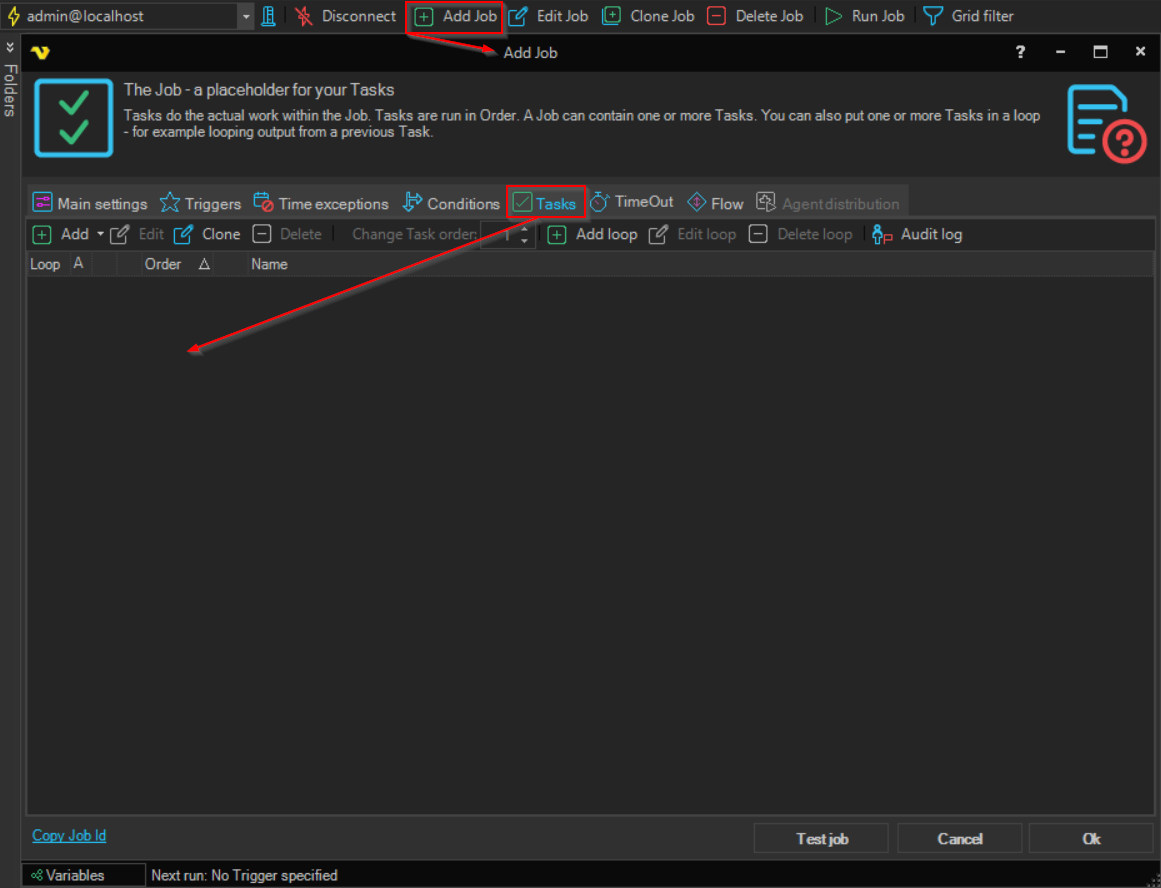Click the Disconnect plug icon
Screen dimensions: 1161x888
pyautogui.click(x=304, y=16)
